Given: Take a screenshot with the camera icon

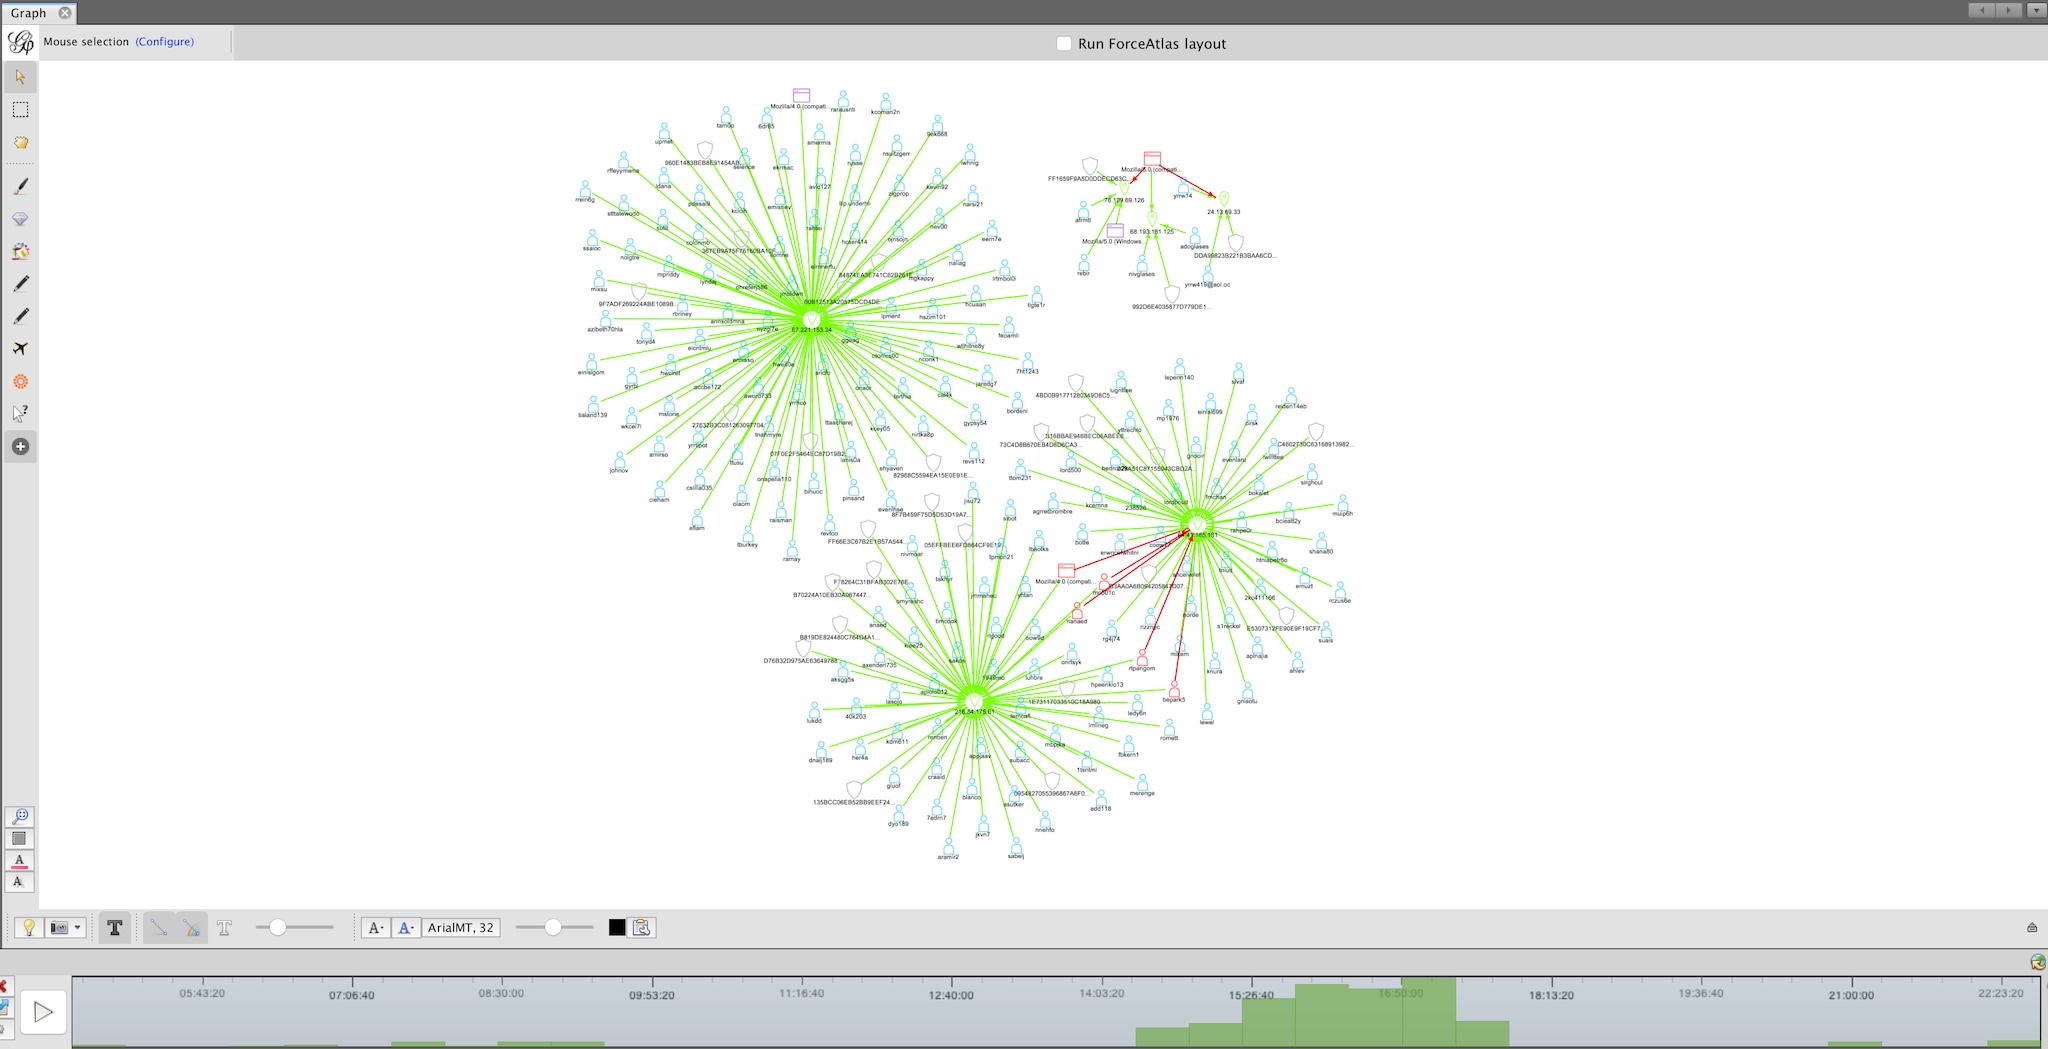Looking at the screenshot, I should [x=58, y=928].
